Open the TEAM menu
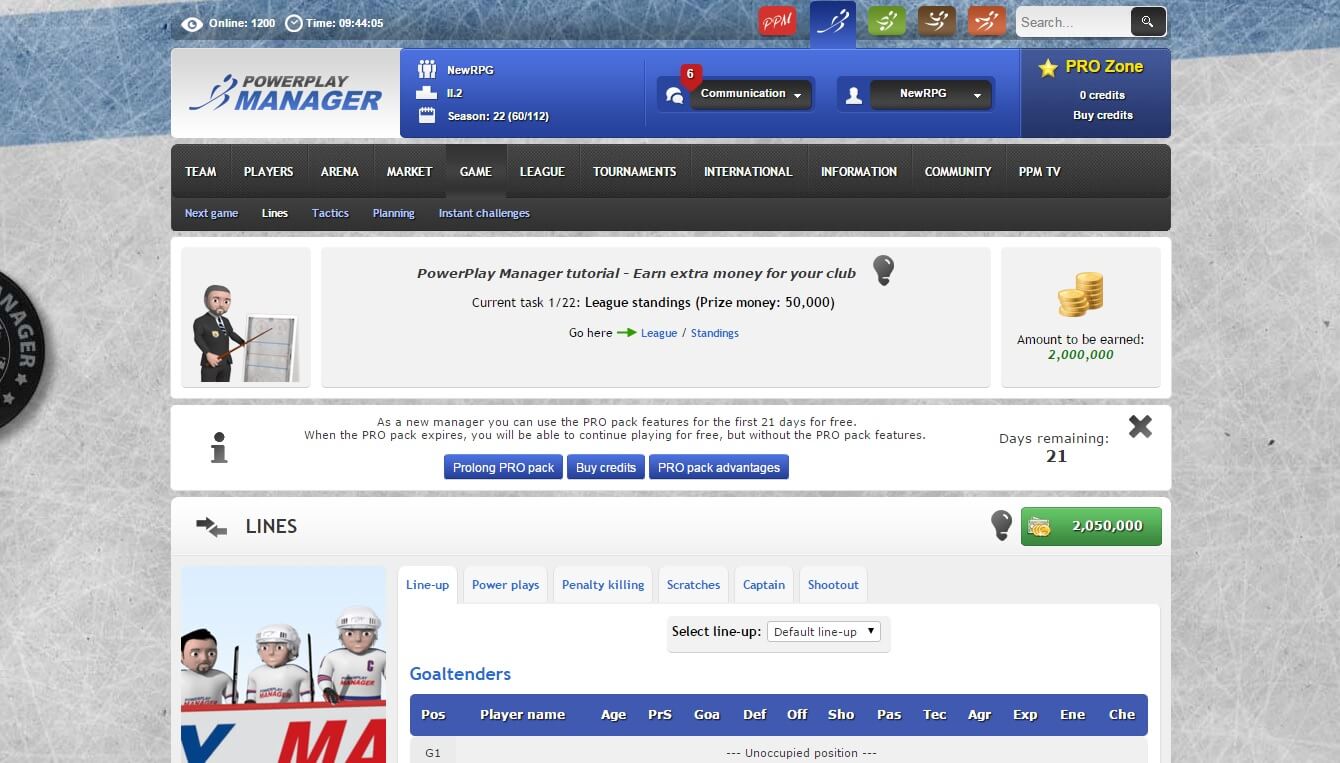This screenshot has width=1340, height=763. [x=200, y=171]
